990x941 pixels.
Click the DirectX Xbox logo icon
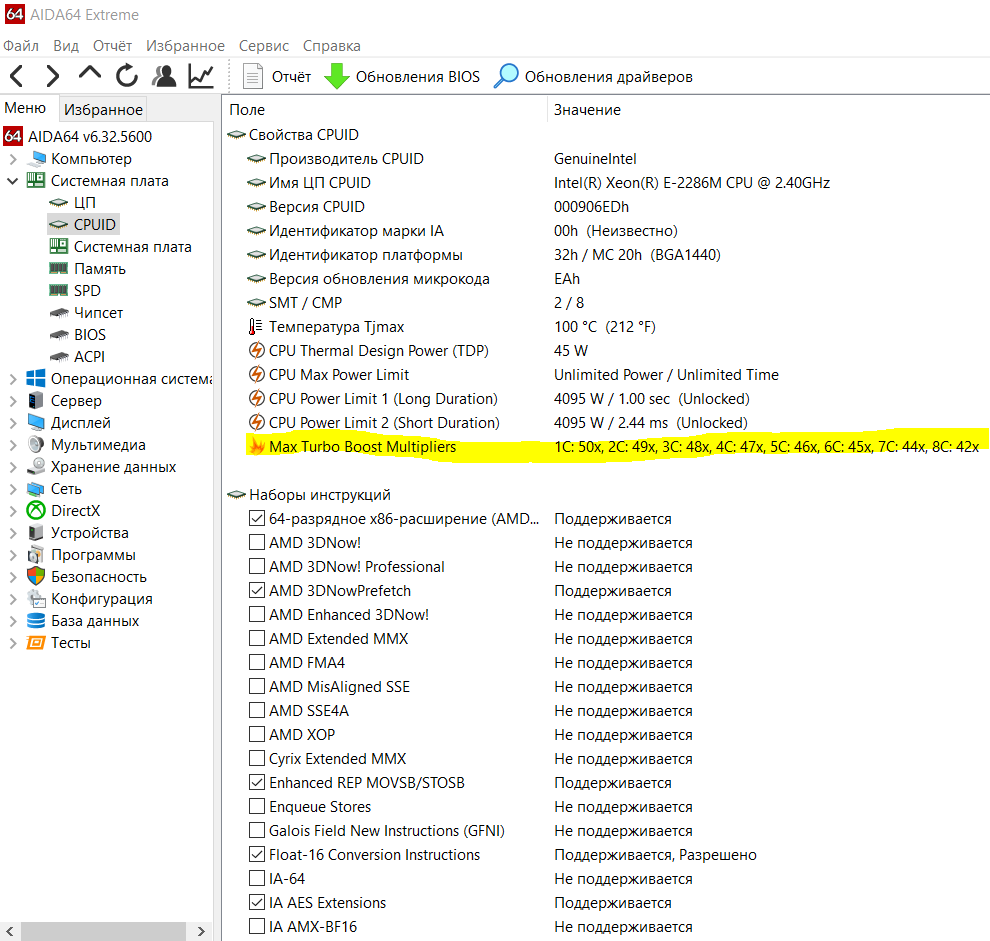(36, 510)
